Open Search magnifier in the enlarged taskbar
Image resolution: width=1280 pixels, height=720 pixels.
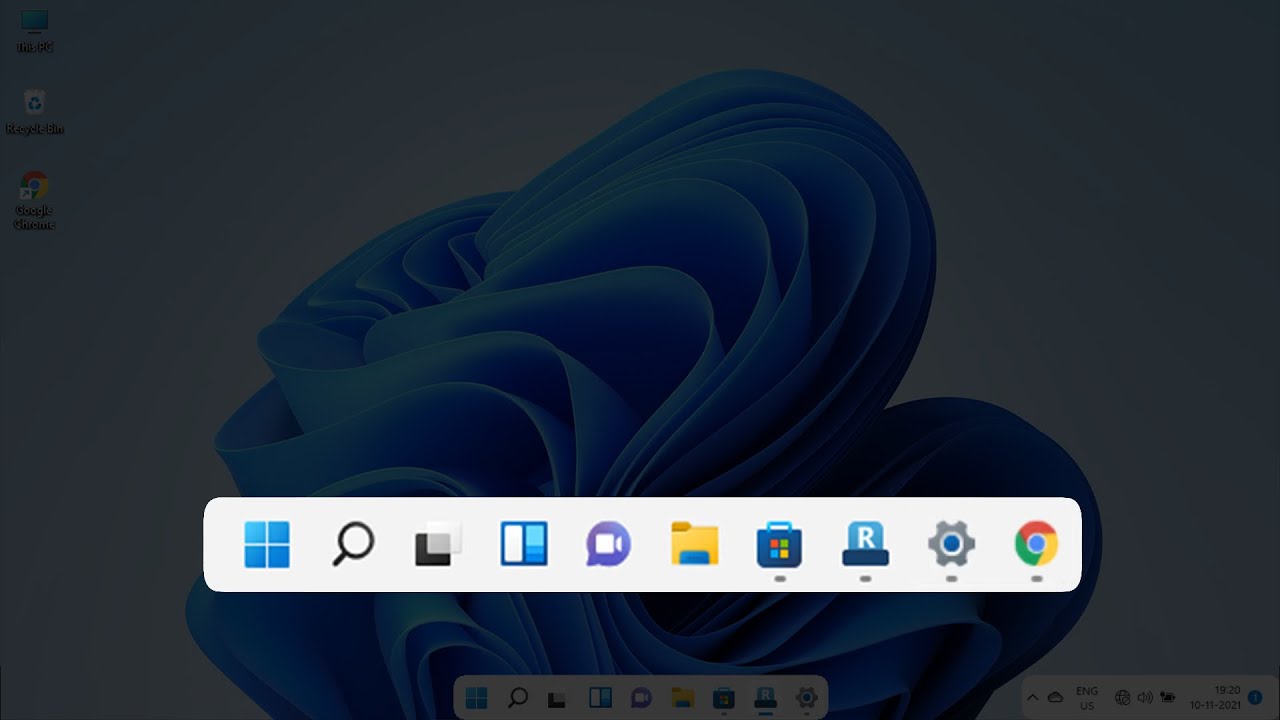352,545
